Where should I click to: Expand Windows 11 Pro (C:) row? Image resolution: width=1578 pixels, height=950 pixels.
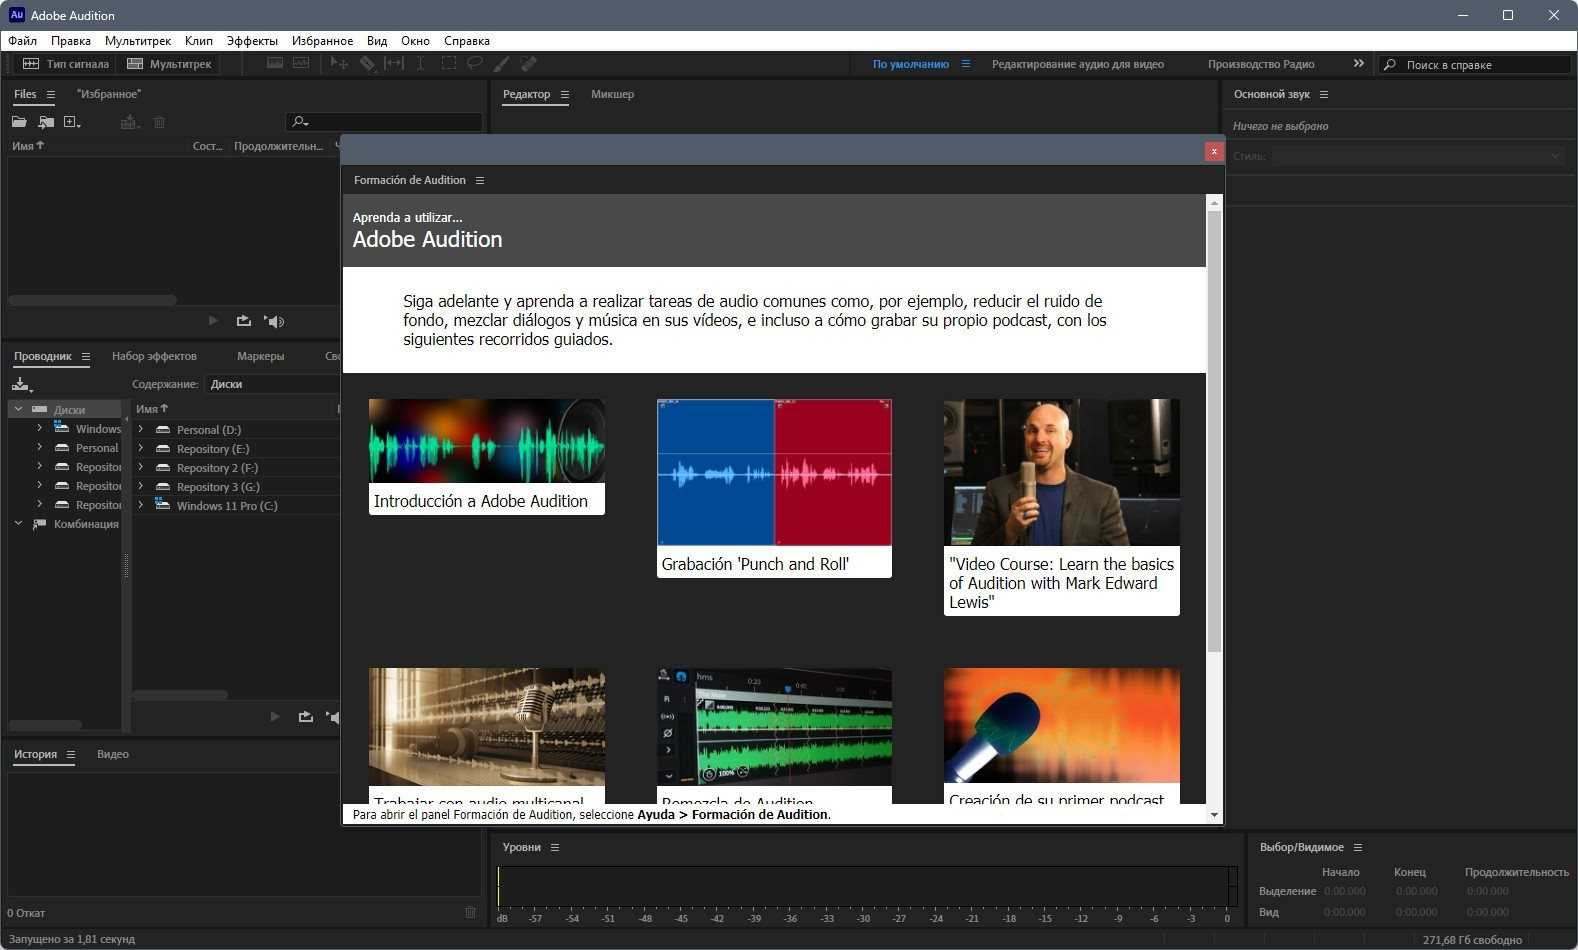click(x=140, y=505)
